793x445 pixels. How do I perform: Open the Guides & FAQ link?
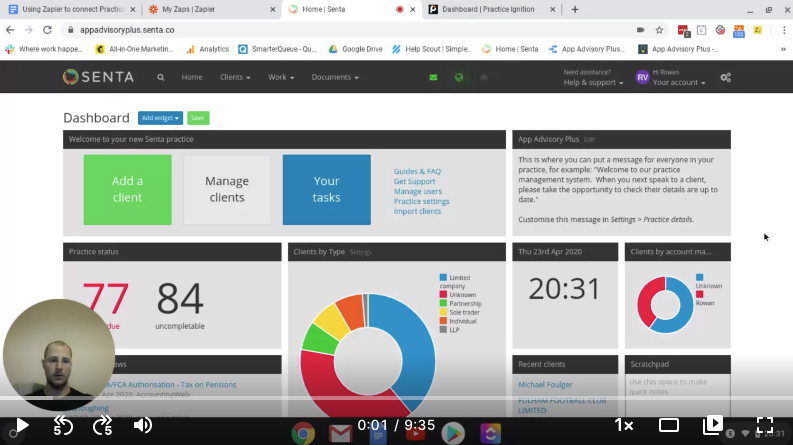tap(417, 171)
